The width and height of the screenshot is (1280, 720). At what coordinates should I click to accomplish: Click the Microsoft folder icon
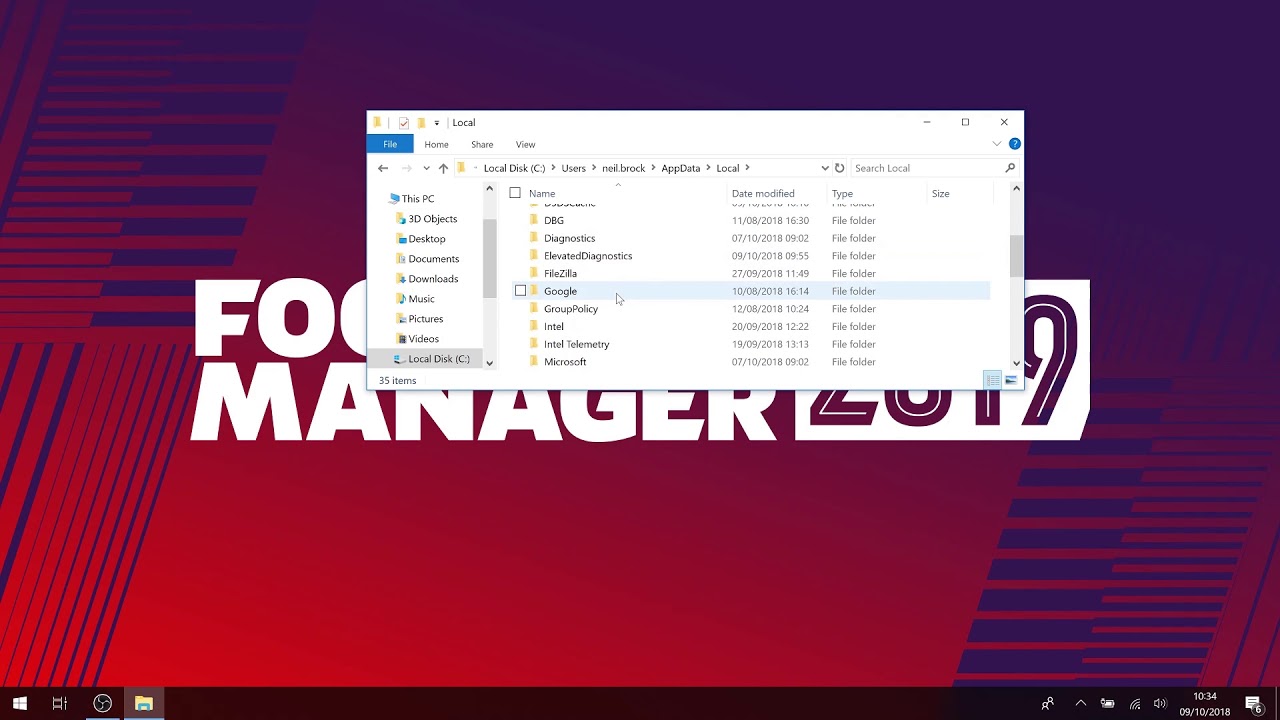(533, 362)
